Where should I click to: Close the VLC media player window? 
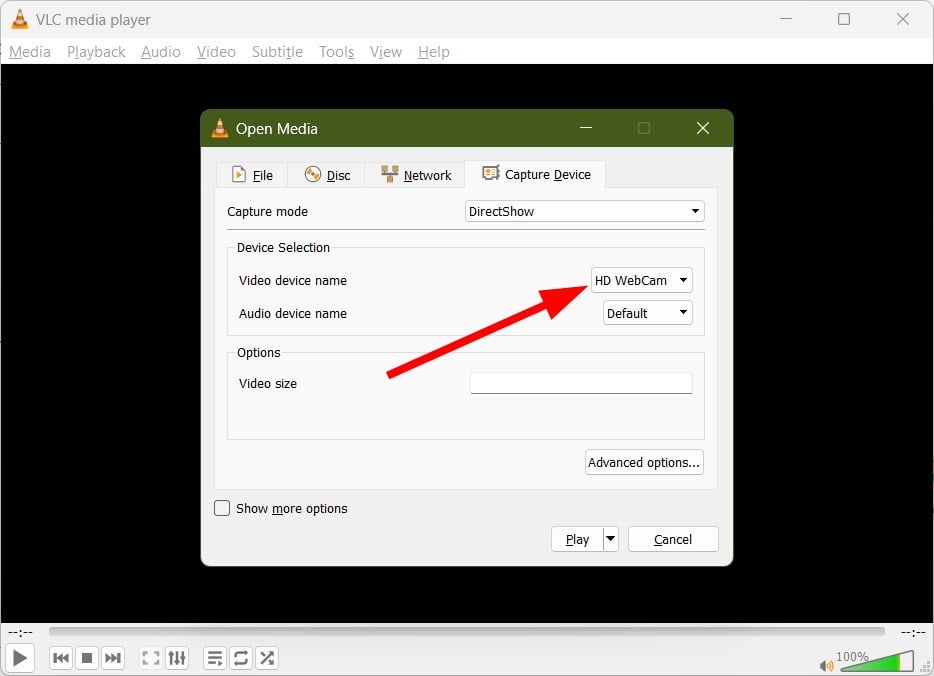(903, 19)
